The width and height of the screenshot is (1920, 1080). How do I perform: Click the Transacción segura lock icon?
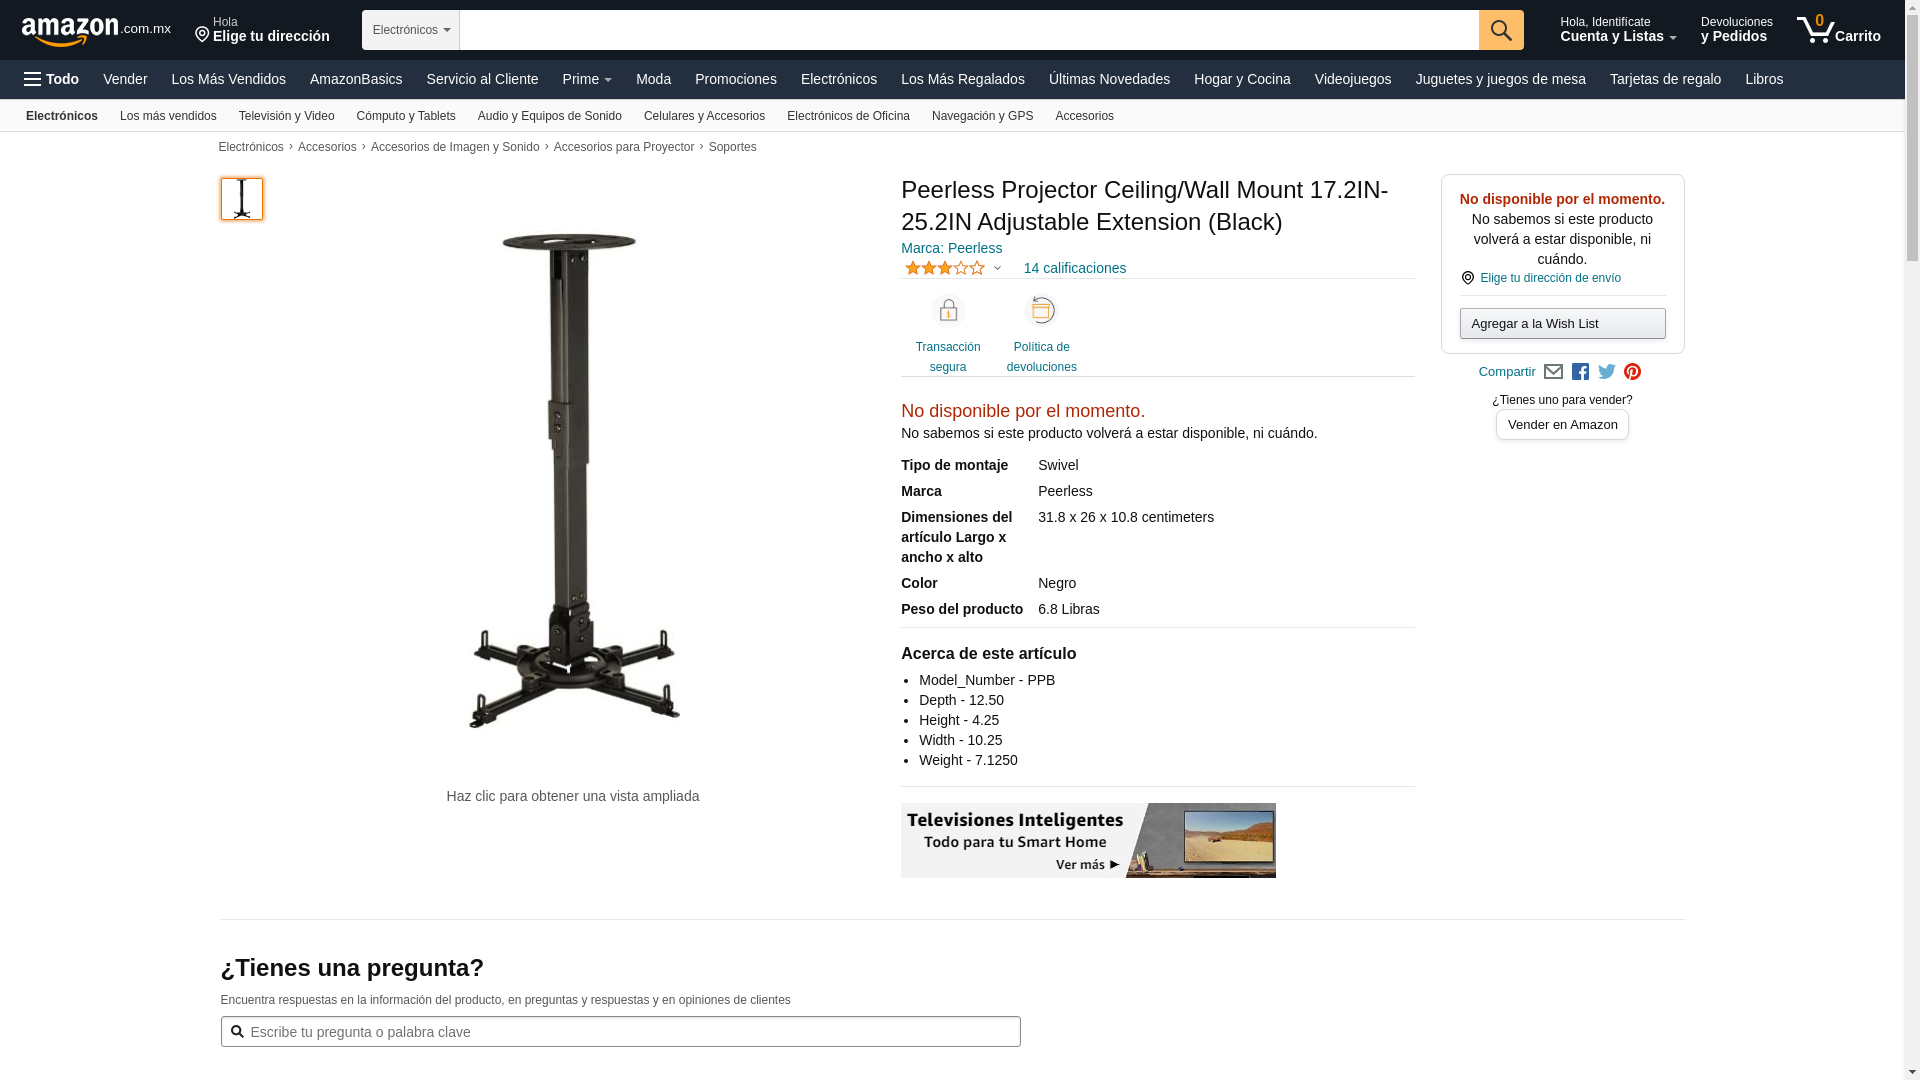[x=948, y=311]
